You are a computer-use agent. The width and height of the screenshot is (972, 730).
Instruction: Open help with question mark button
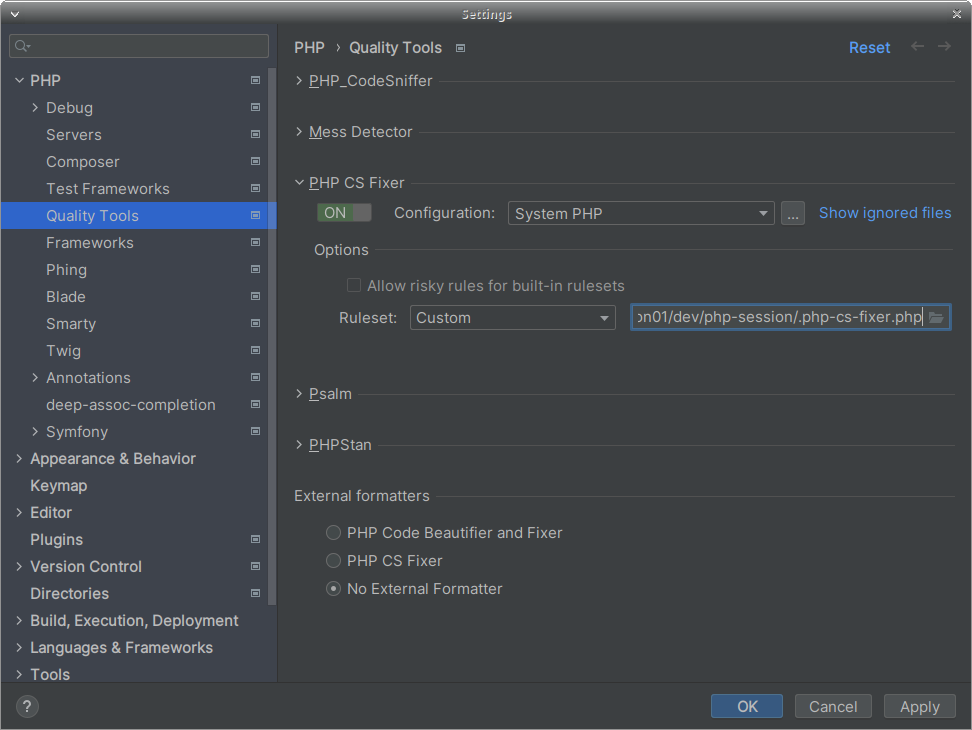(x=27, y=706)
